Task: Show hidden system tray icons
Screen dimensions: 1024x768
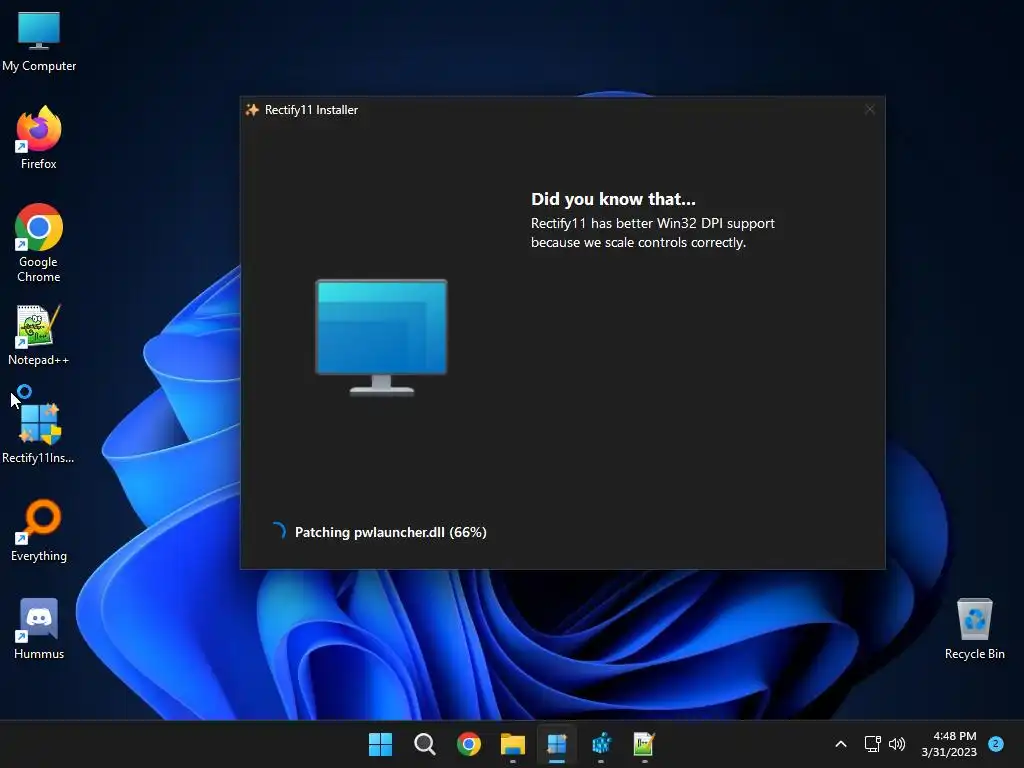Action: pyautogui.click(x=841, y=744)
